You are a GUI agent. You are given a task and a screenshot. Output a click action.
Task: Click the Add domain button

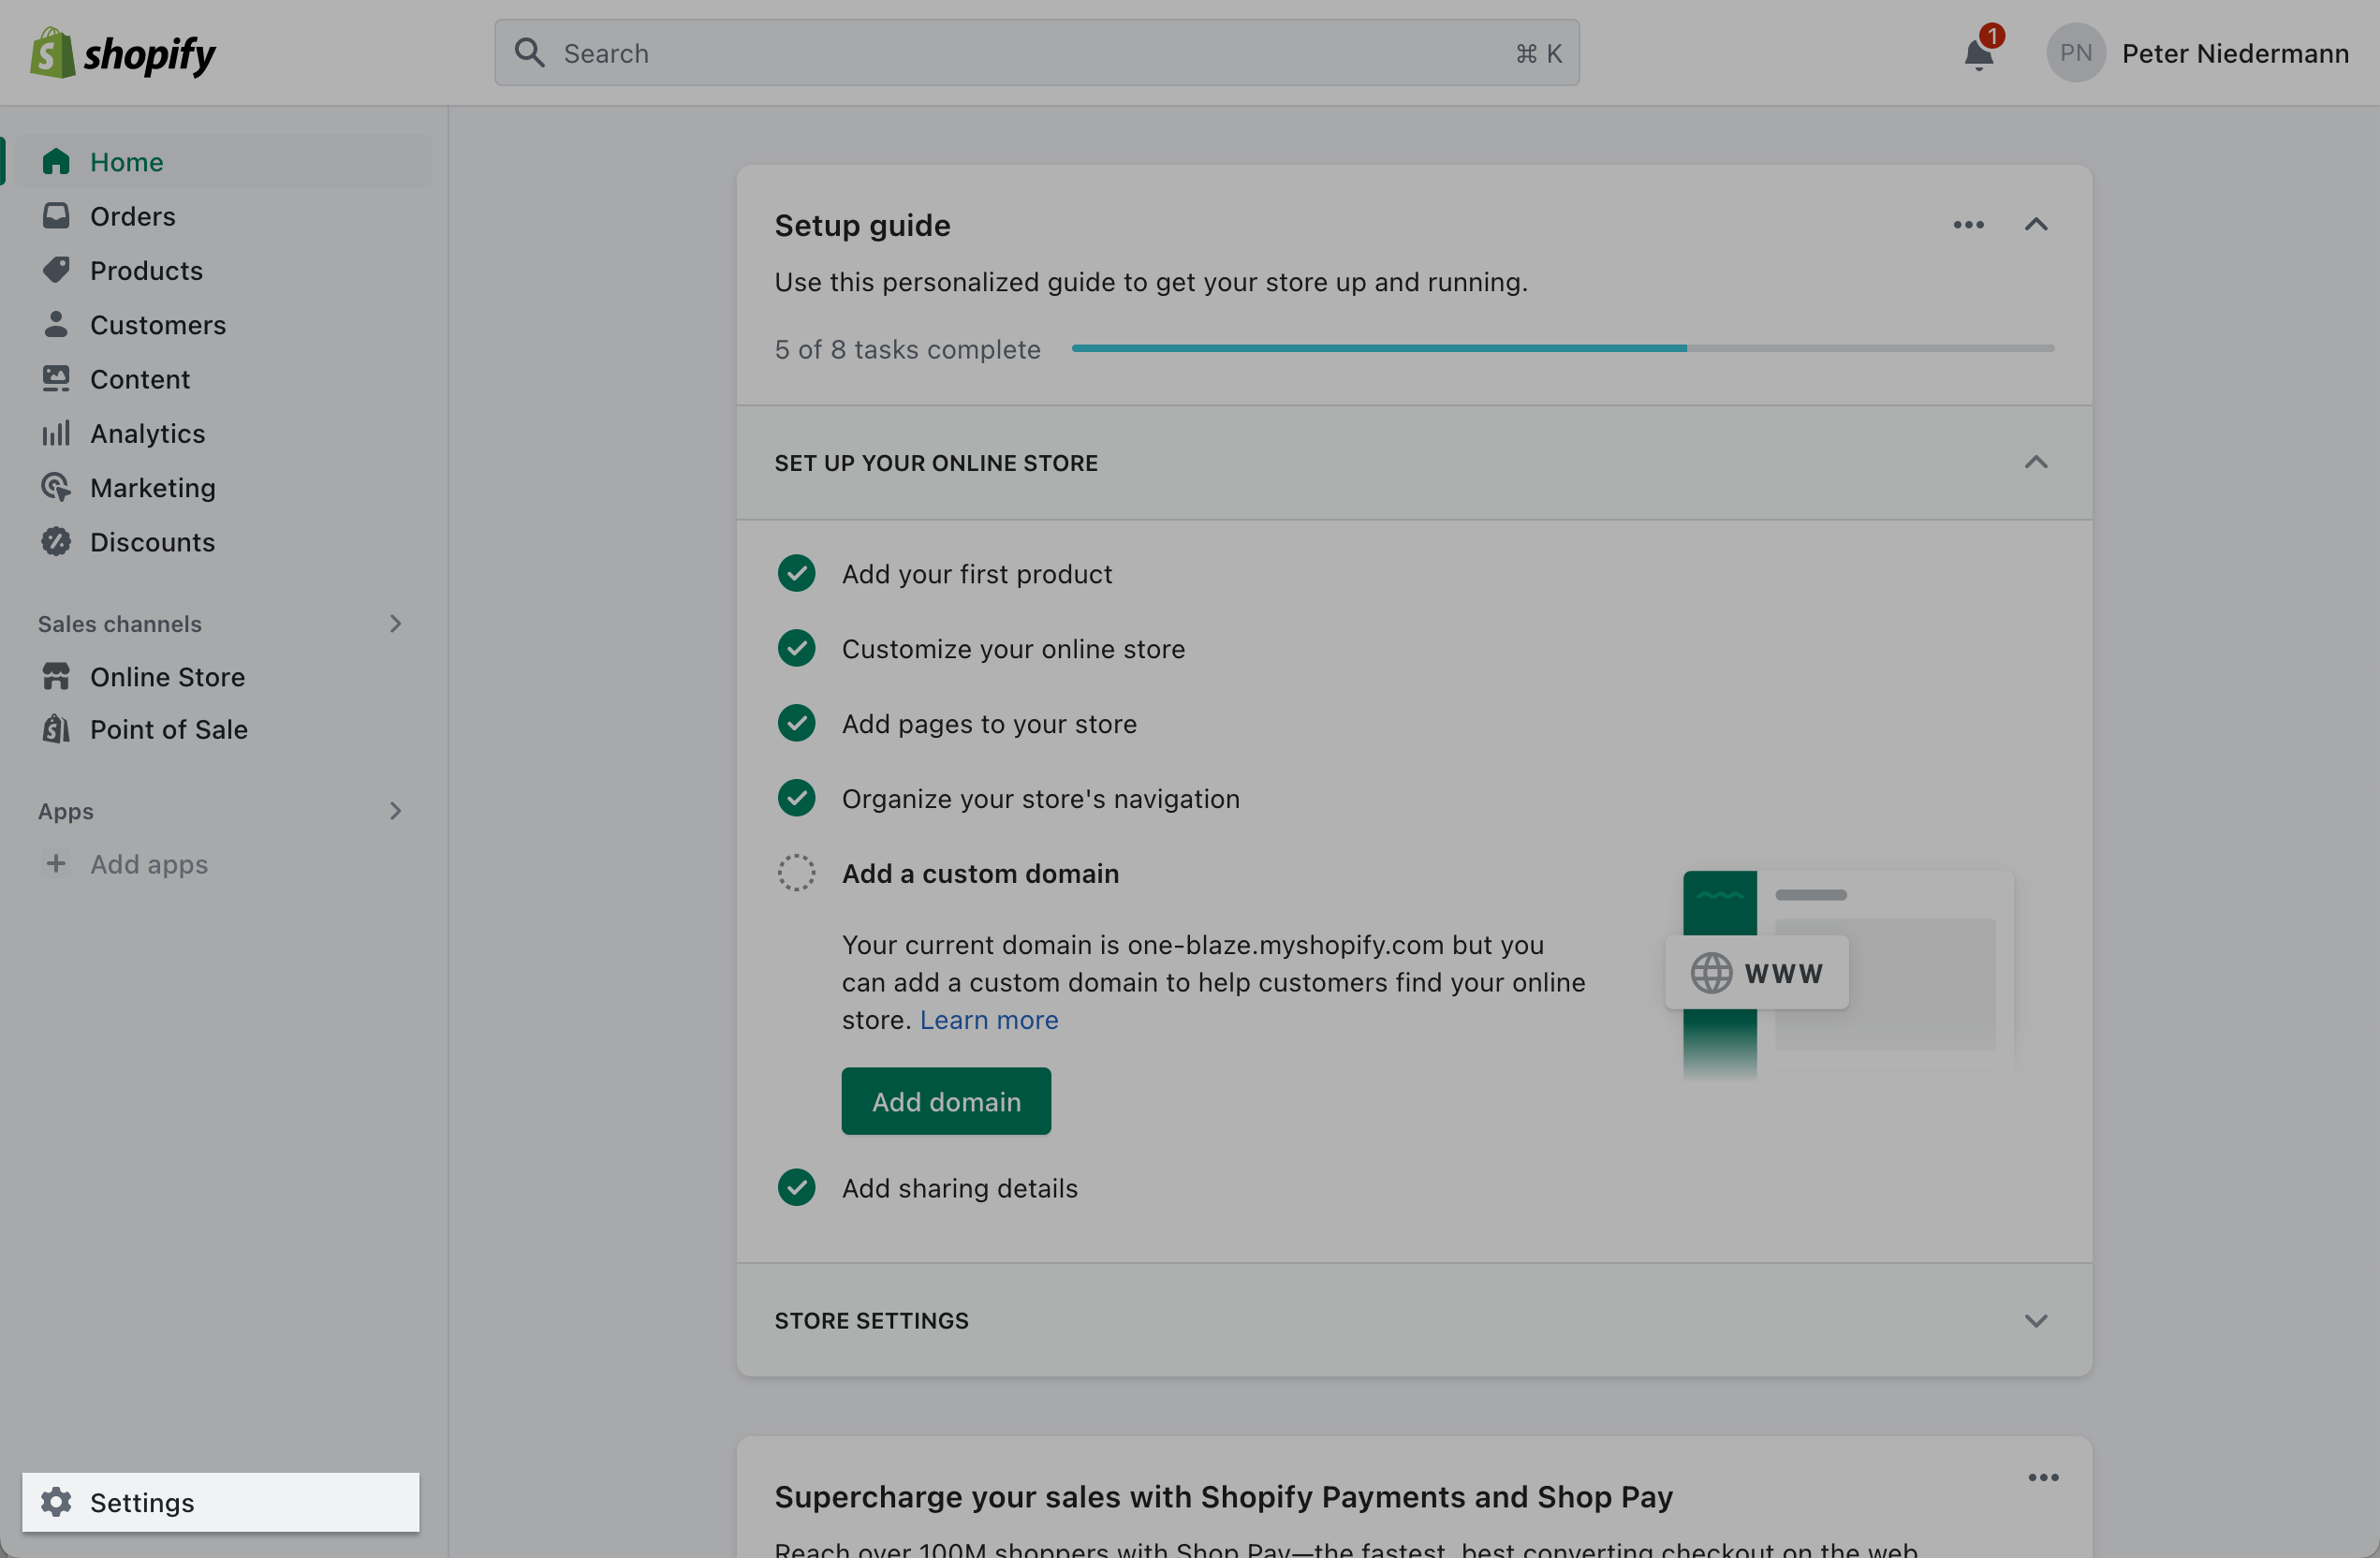(x=946, y=1101)
